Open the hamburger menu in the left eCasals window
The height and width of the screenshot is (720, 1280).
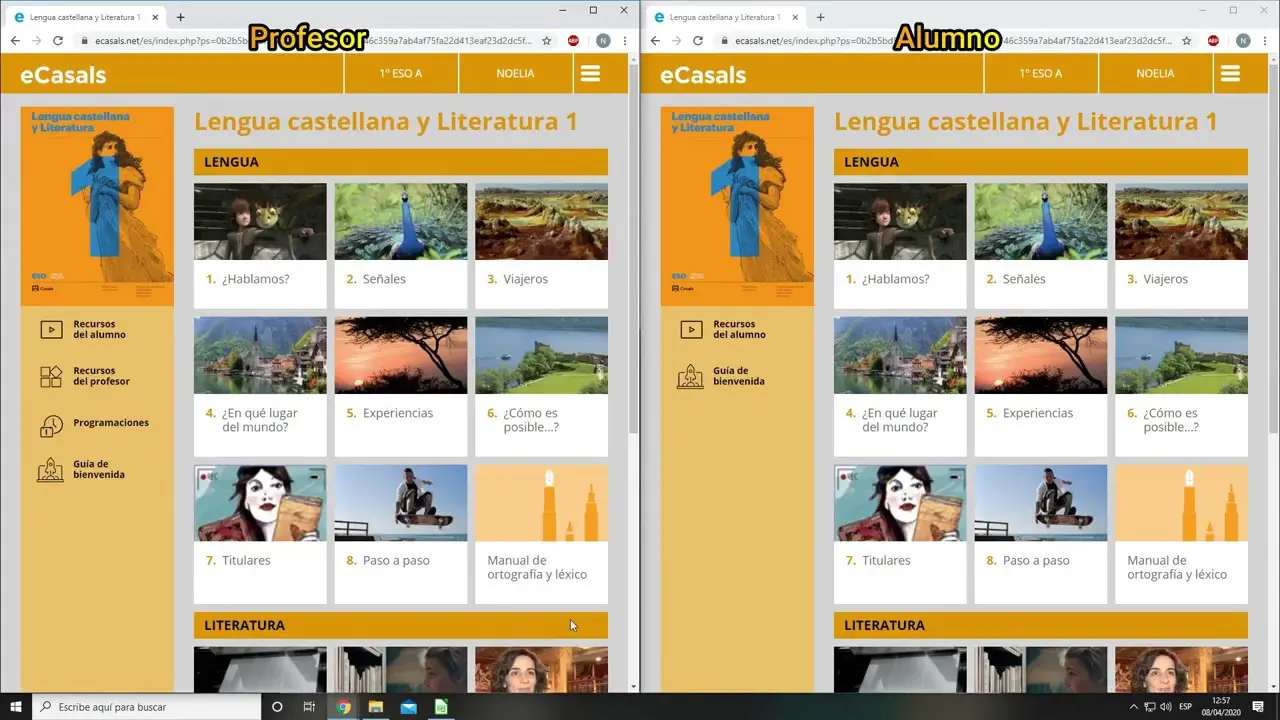point(590,74)
